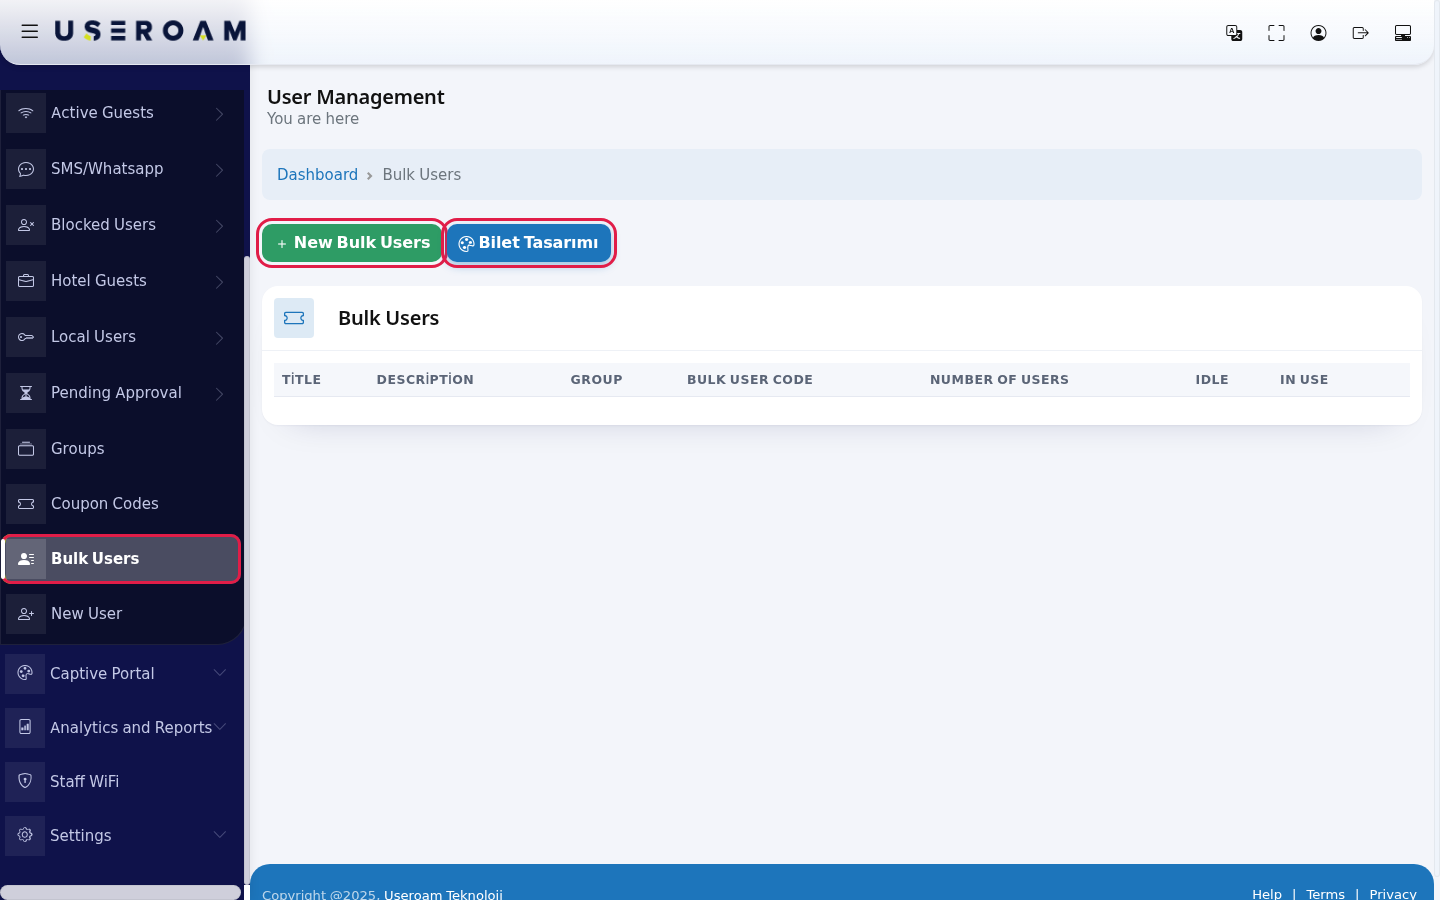Expand the Active Guests submenu chevron
Image resolution: width=1440 pixels, height=900 pixels.
[220, 114]
